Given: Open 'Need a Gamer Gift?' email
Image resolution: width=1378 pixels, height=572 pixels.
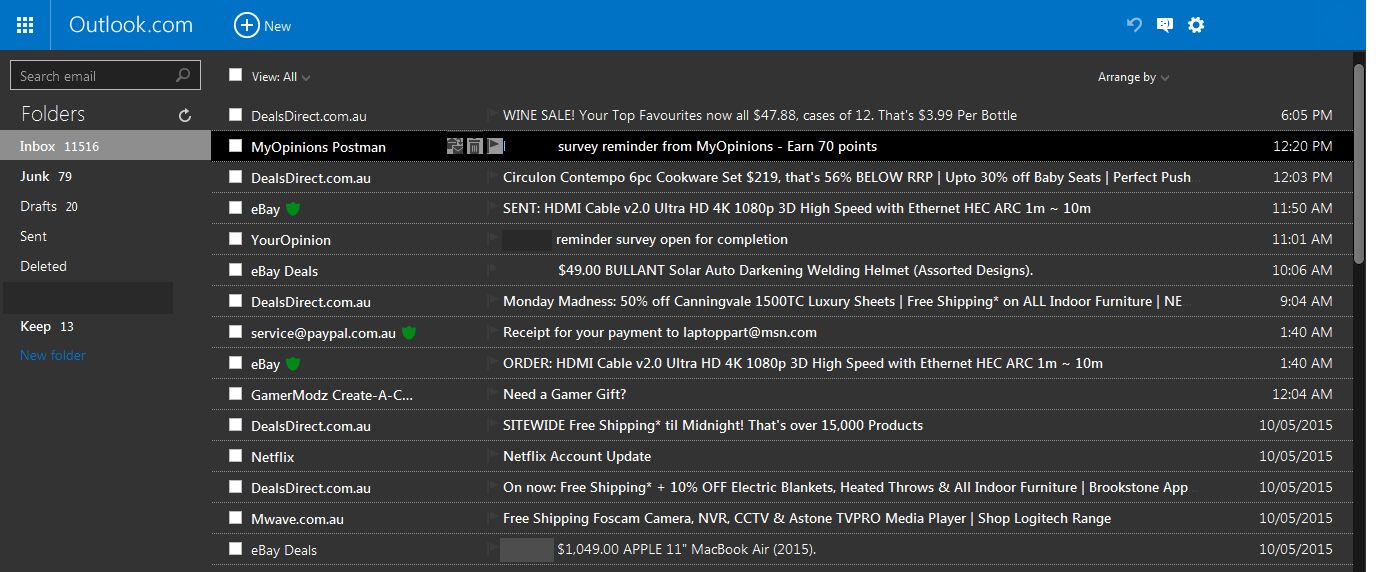Looking at the screenshot, I should click(565, 394).
